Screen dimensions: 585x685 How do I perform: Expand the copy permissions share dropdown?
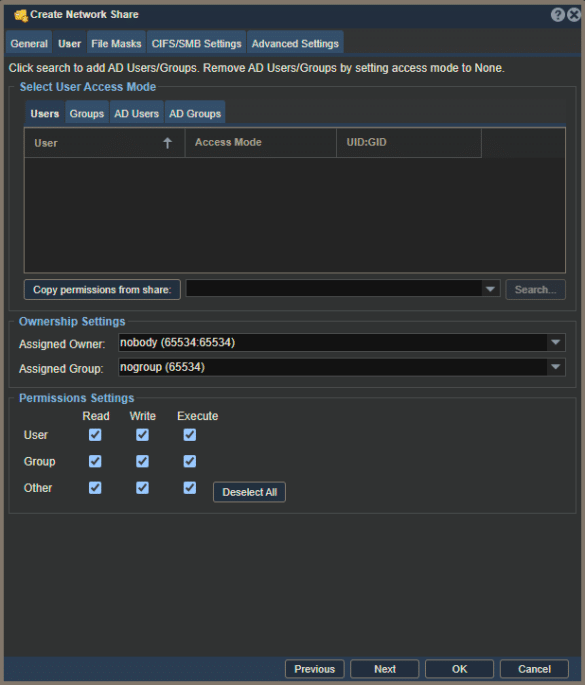tap(490, 289)
